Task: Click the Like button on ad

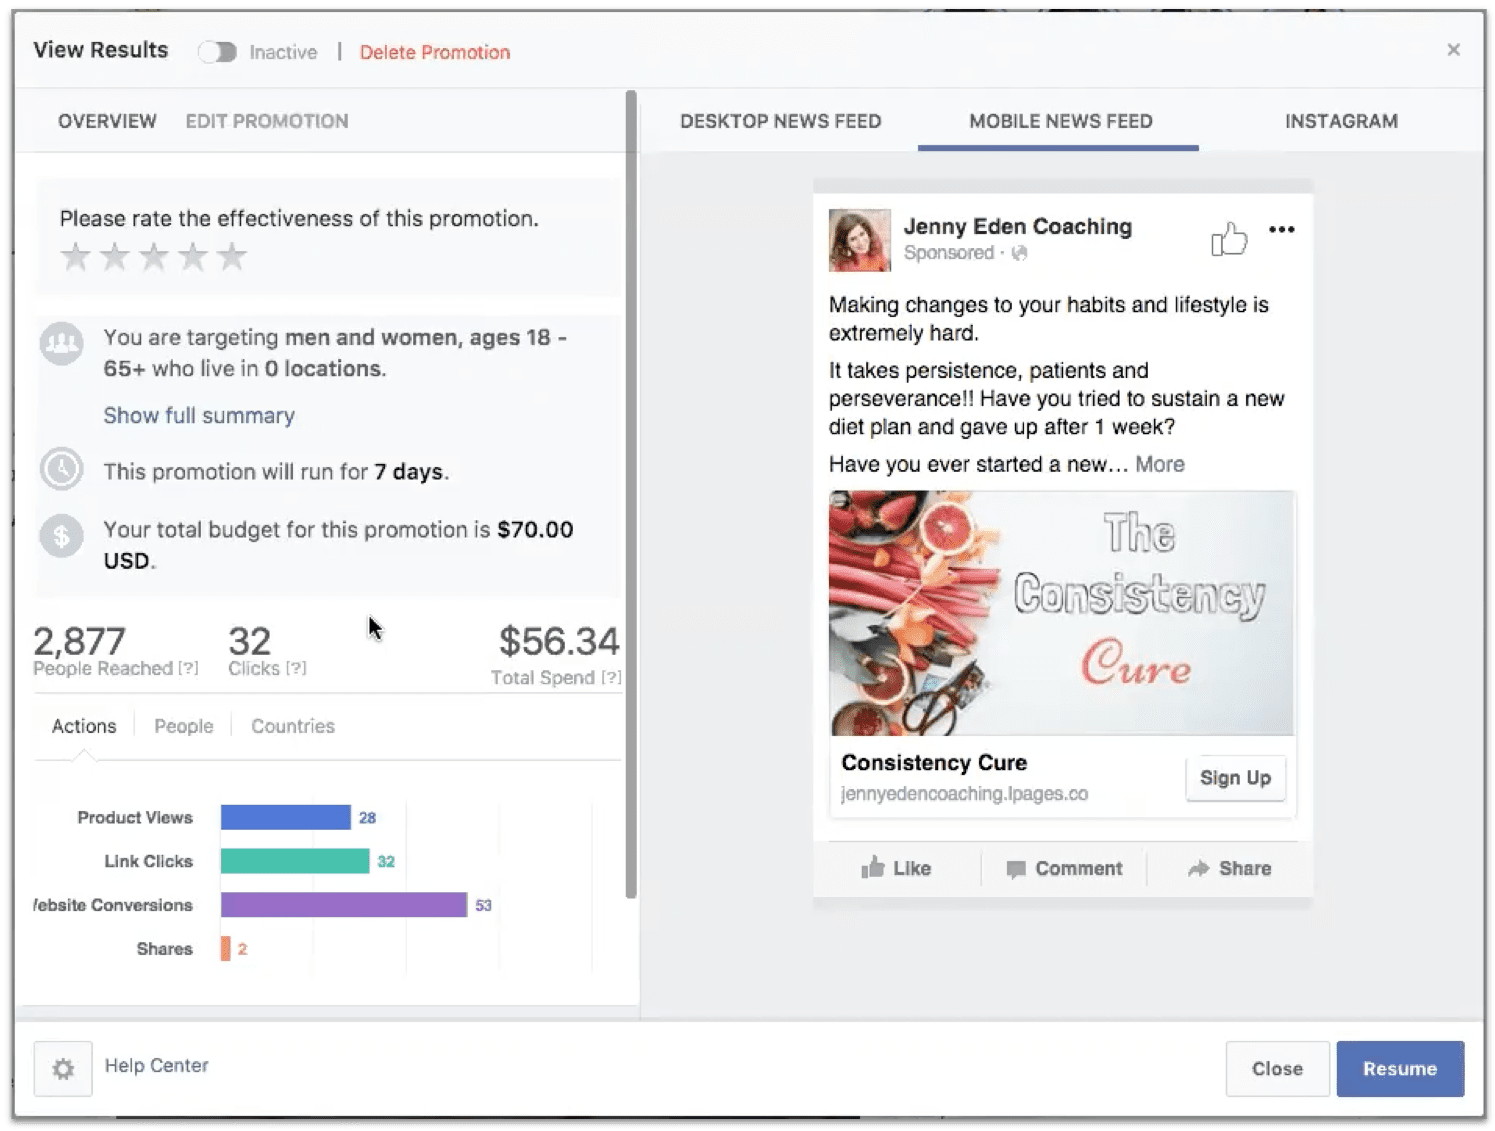Action: pos(896,868)
